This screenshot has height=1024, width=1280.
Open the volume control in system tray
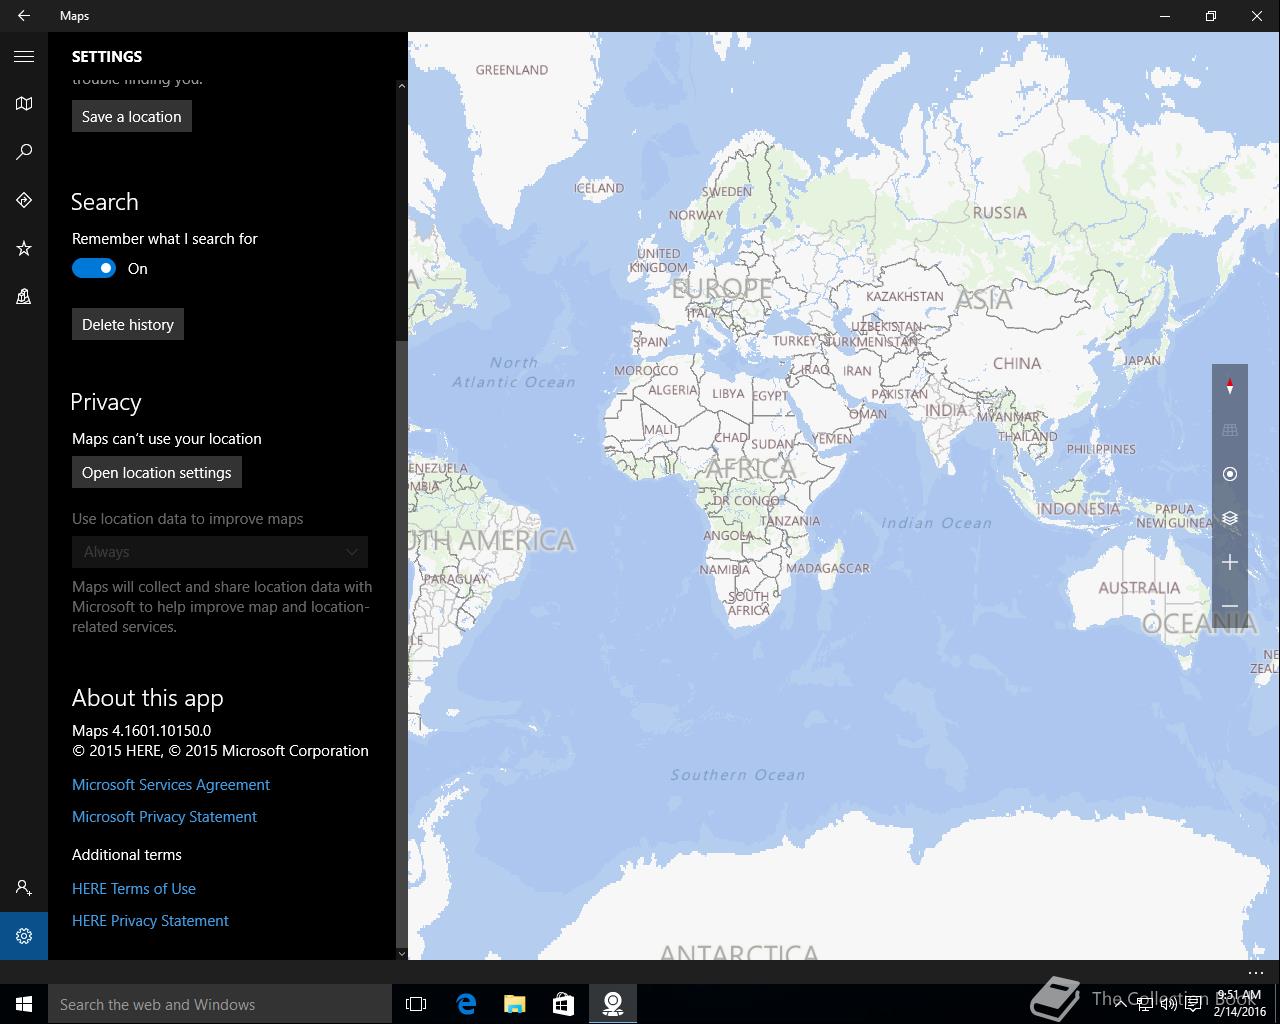pyautogui.click(x=1168, y=1004)
